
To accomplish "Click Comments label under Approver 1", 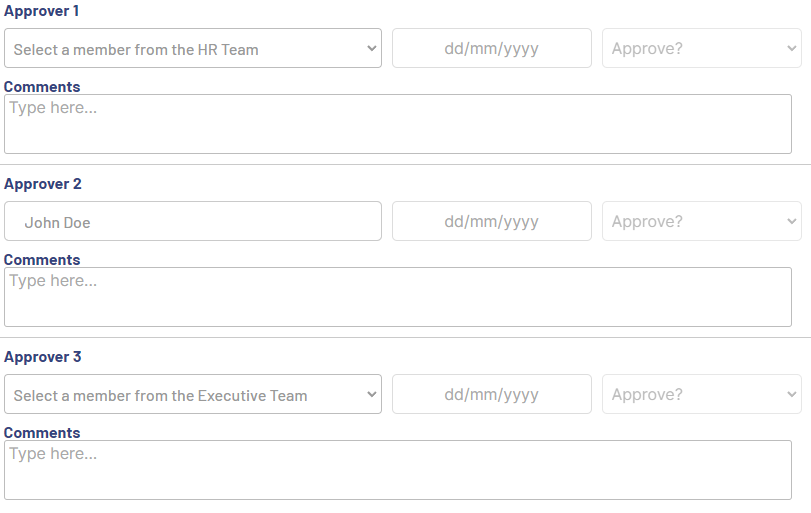I will [x=42, y=87].
